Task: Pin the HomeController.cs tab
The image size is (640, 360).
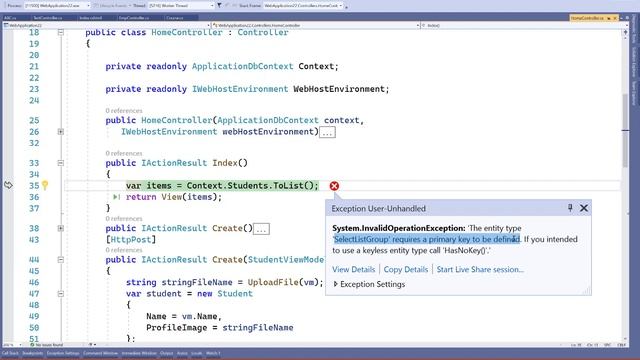Action: tap(609, 18)
